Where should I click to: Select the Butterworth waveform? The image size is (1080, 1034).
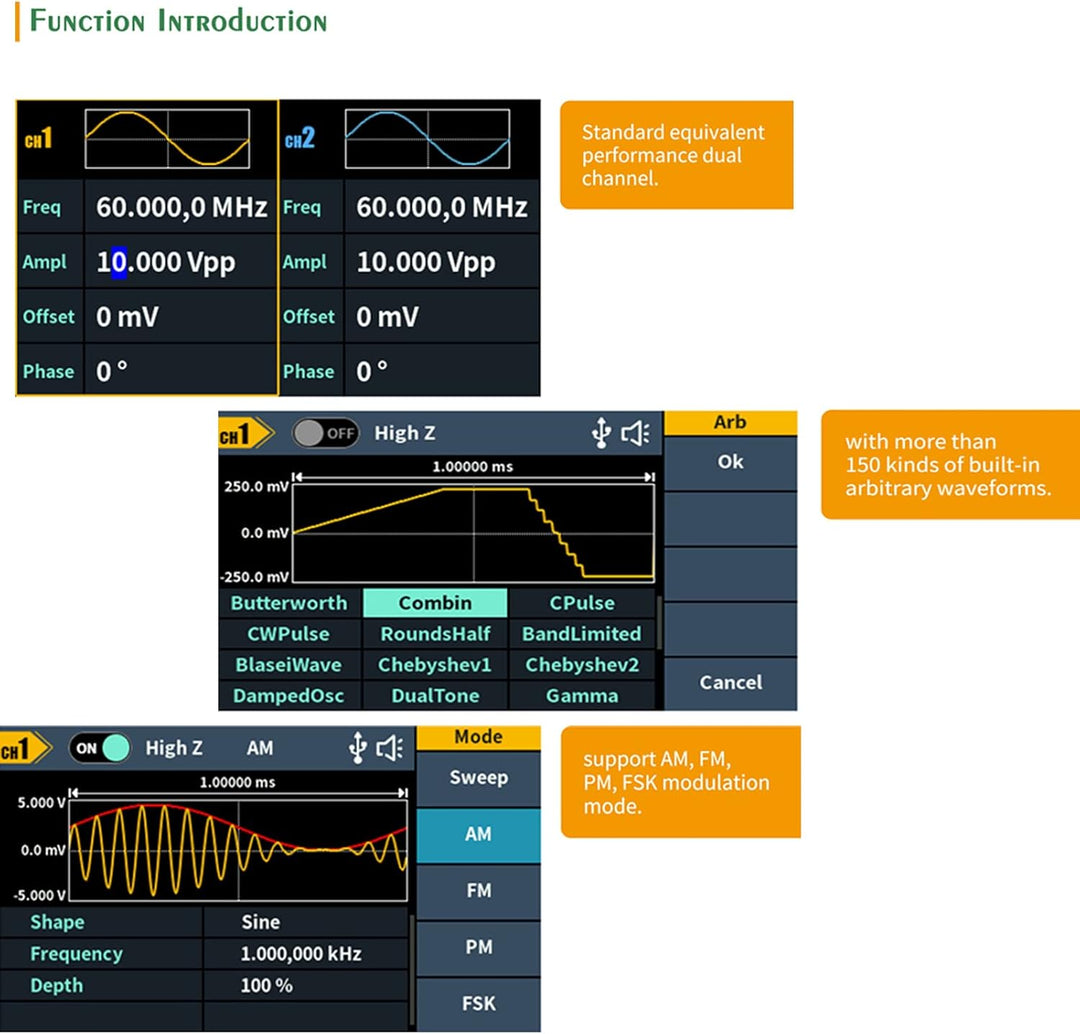(x=289, y=603)
